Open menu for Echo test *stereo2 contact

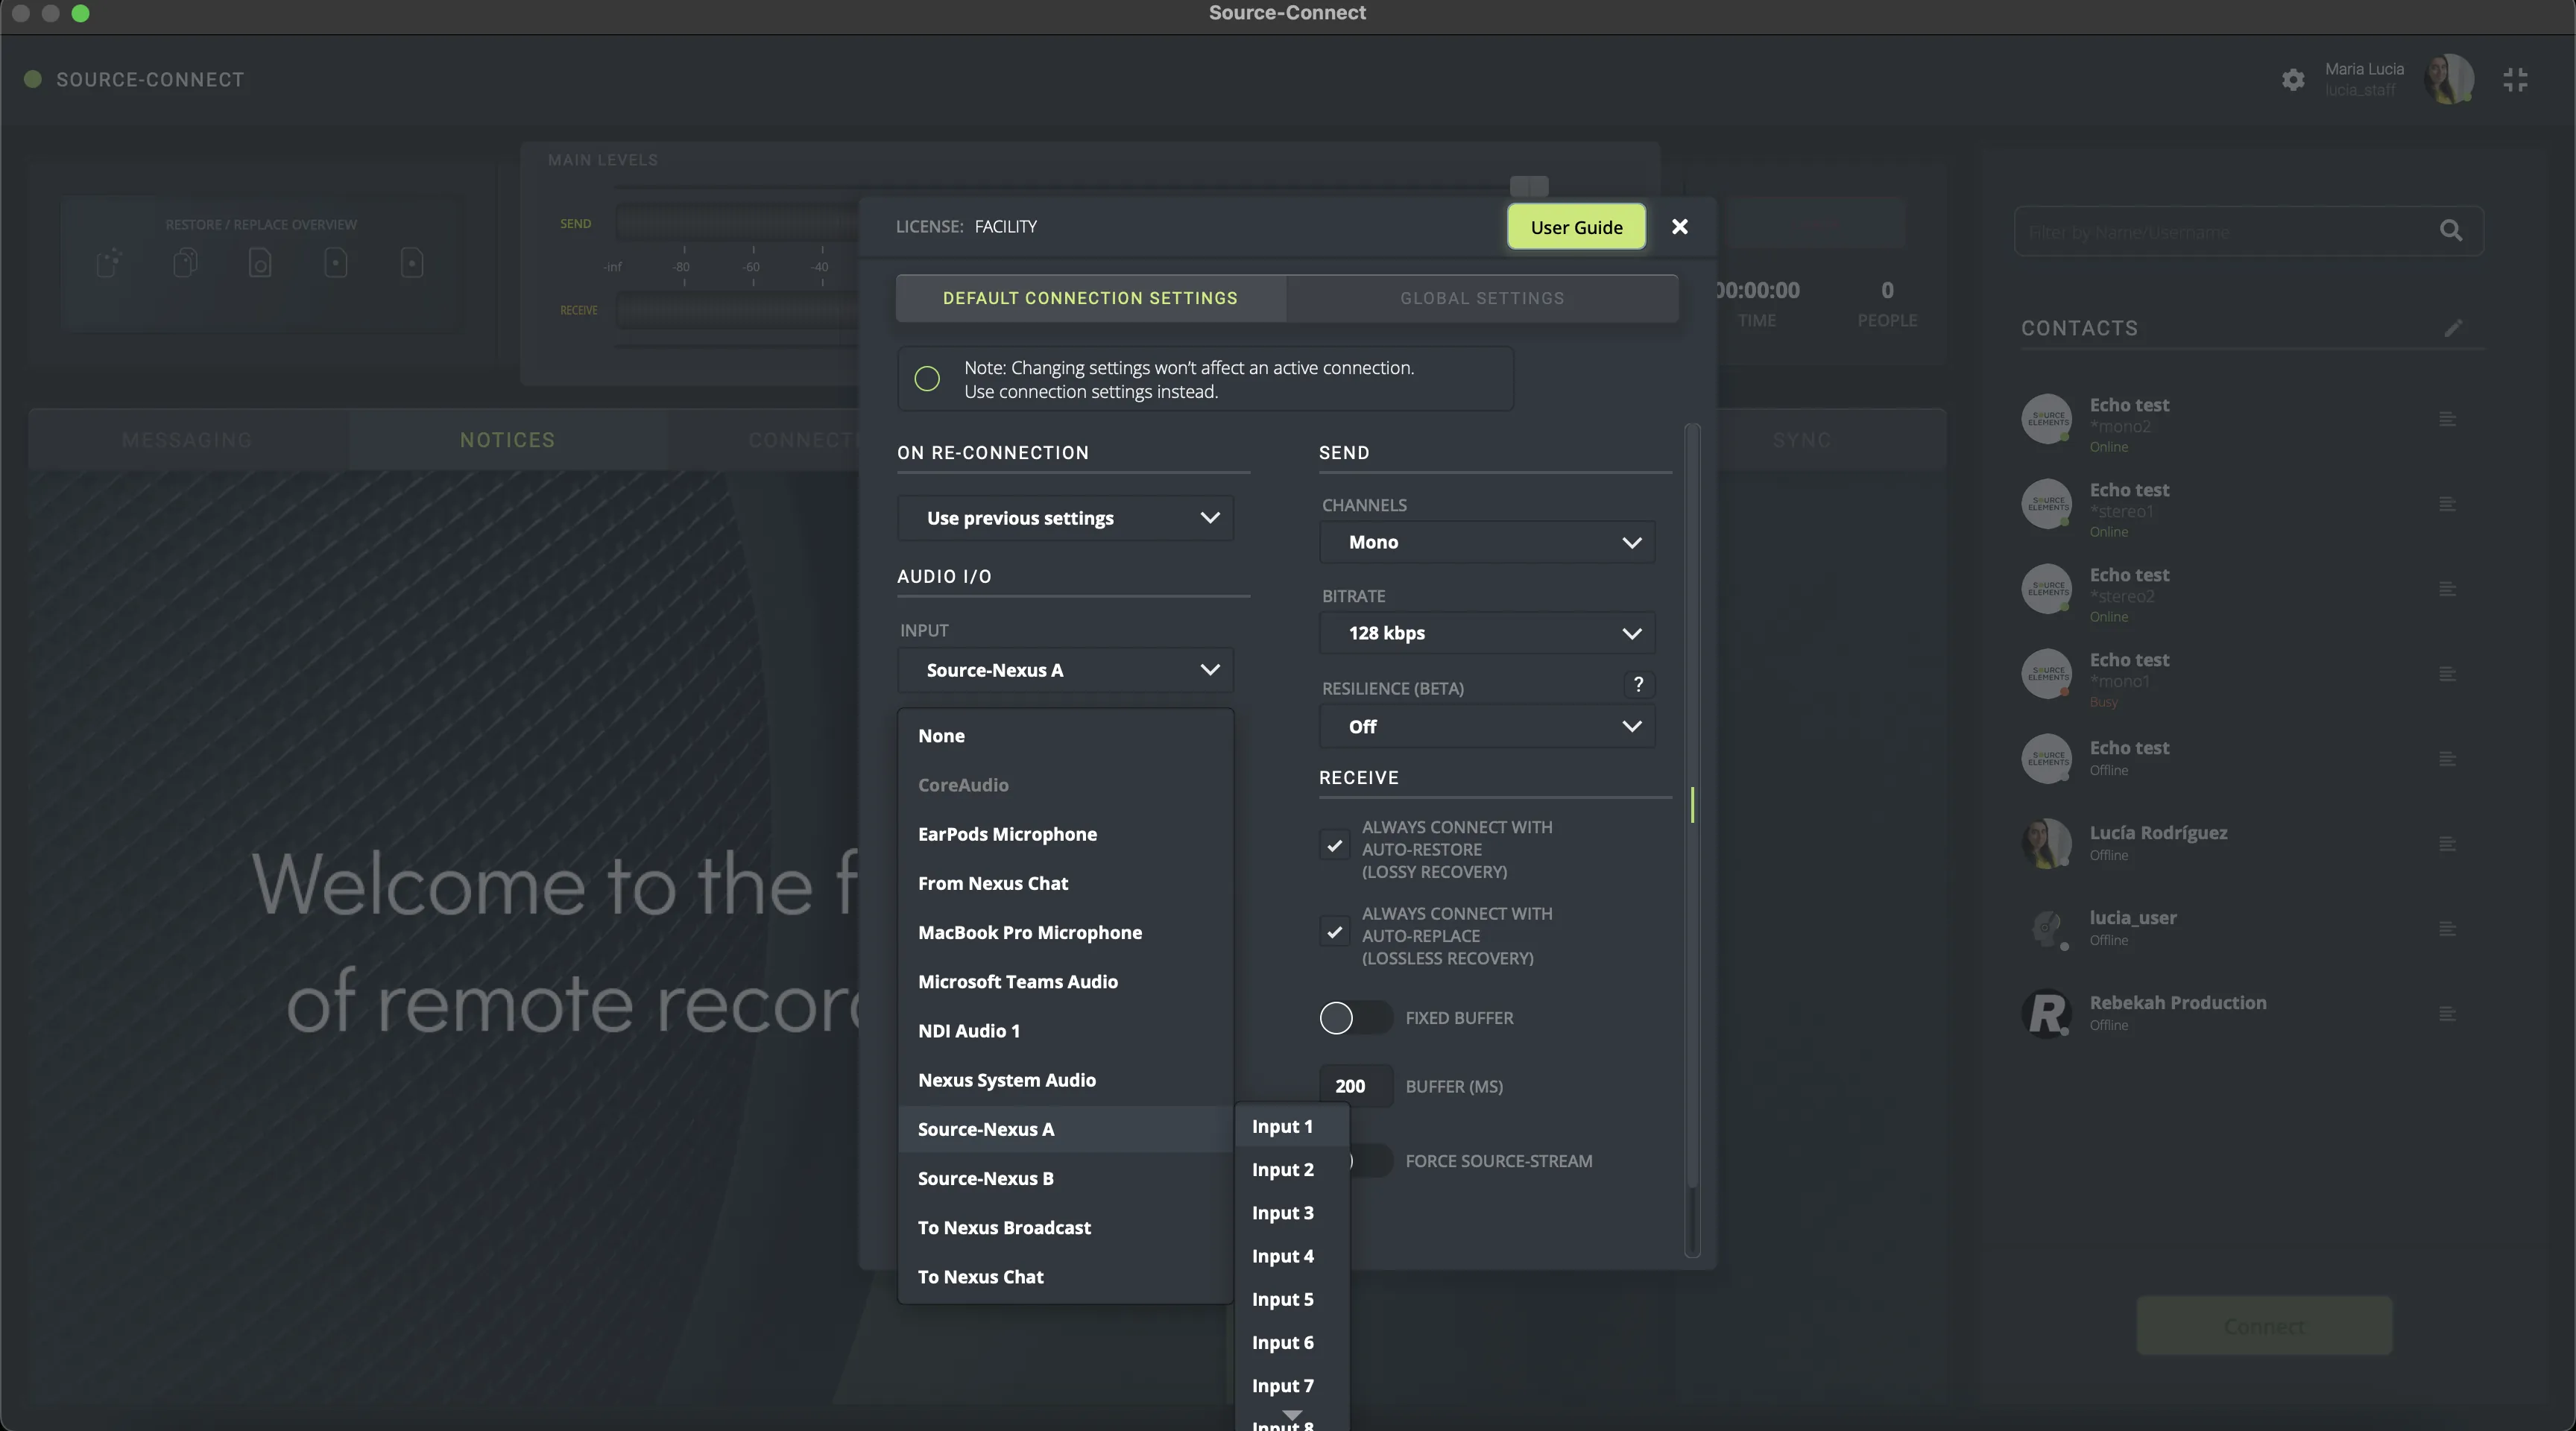2447,589
